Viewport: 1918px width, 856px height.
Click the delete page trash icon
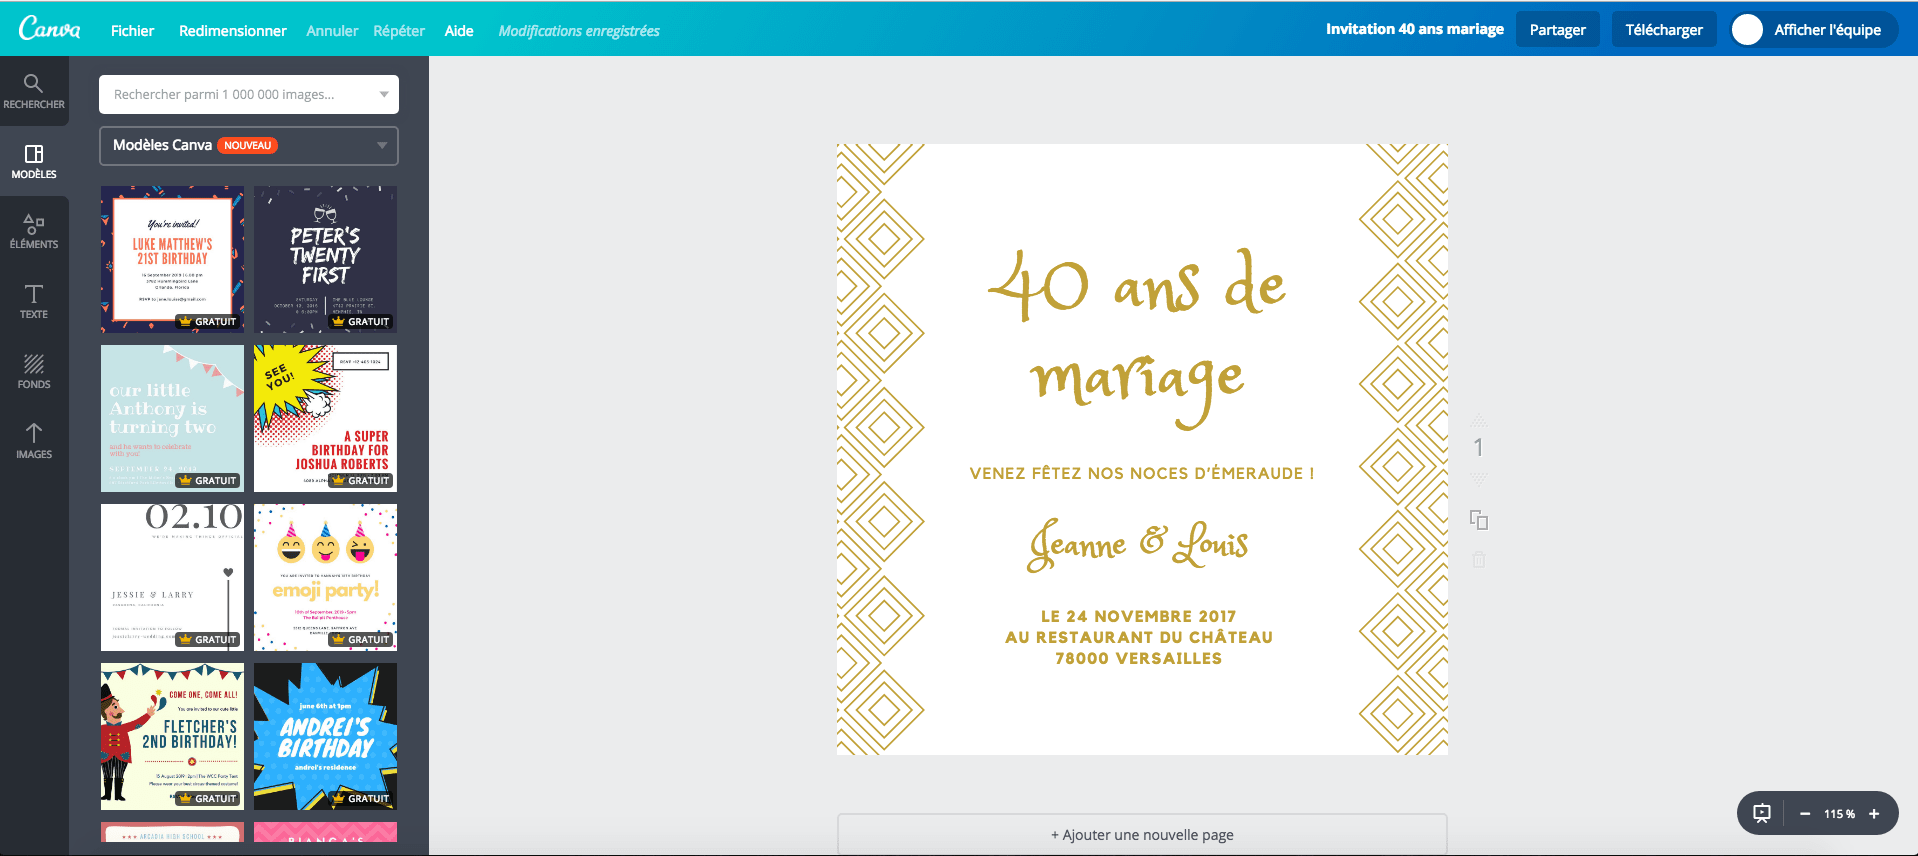1479,560
